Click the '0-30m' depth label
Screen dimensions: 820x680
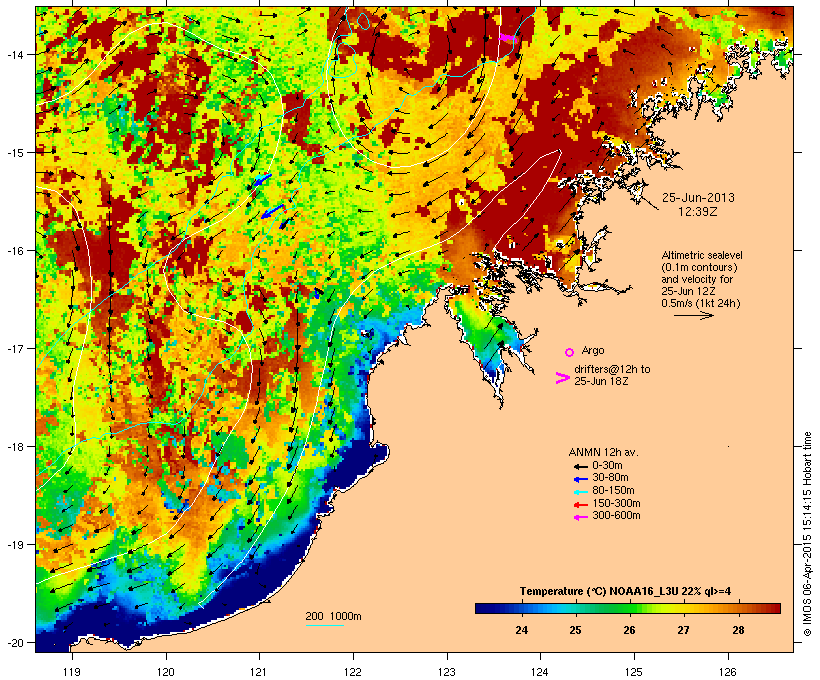(607, 465)
